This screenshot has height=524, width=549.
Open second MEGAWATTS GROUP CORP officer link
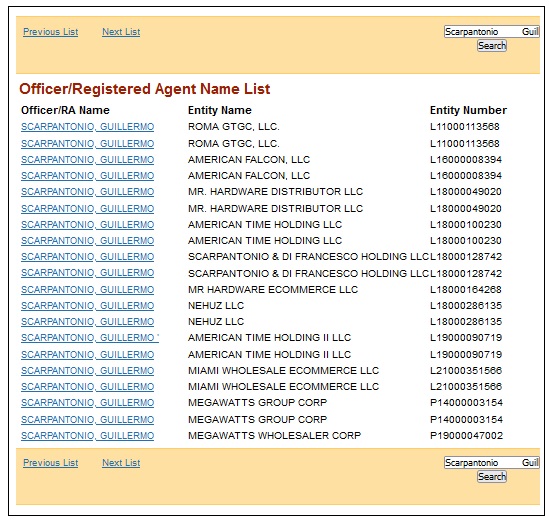click(x=88, y=420)
